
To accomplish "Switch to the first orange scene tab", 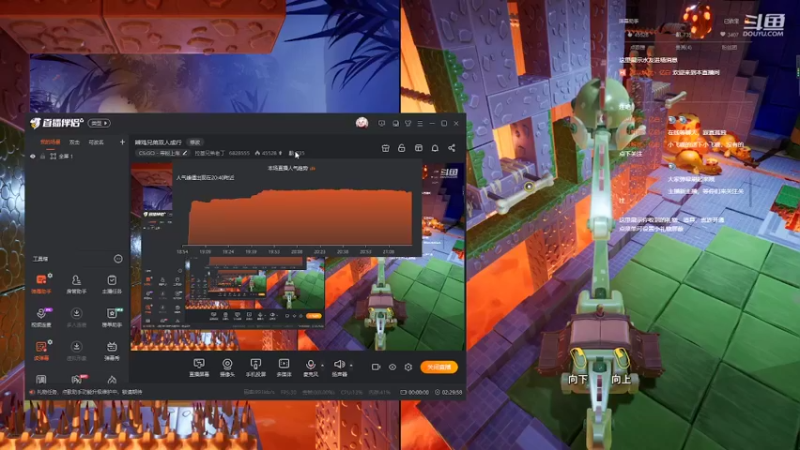I will coord(50,142).
